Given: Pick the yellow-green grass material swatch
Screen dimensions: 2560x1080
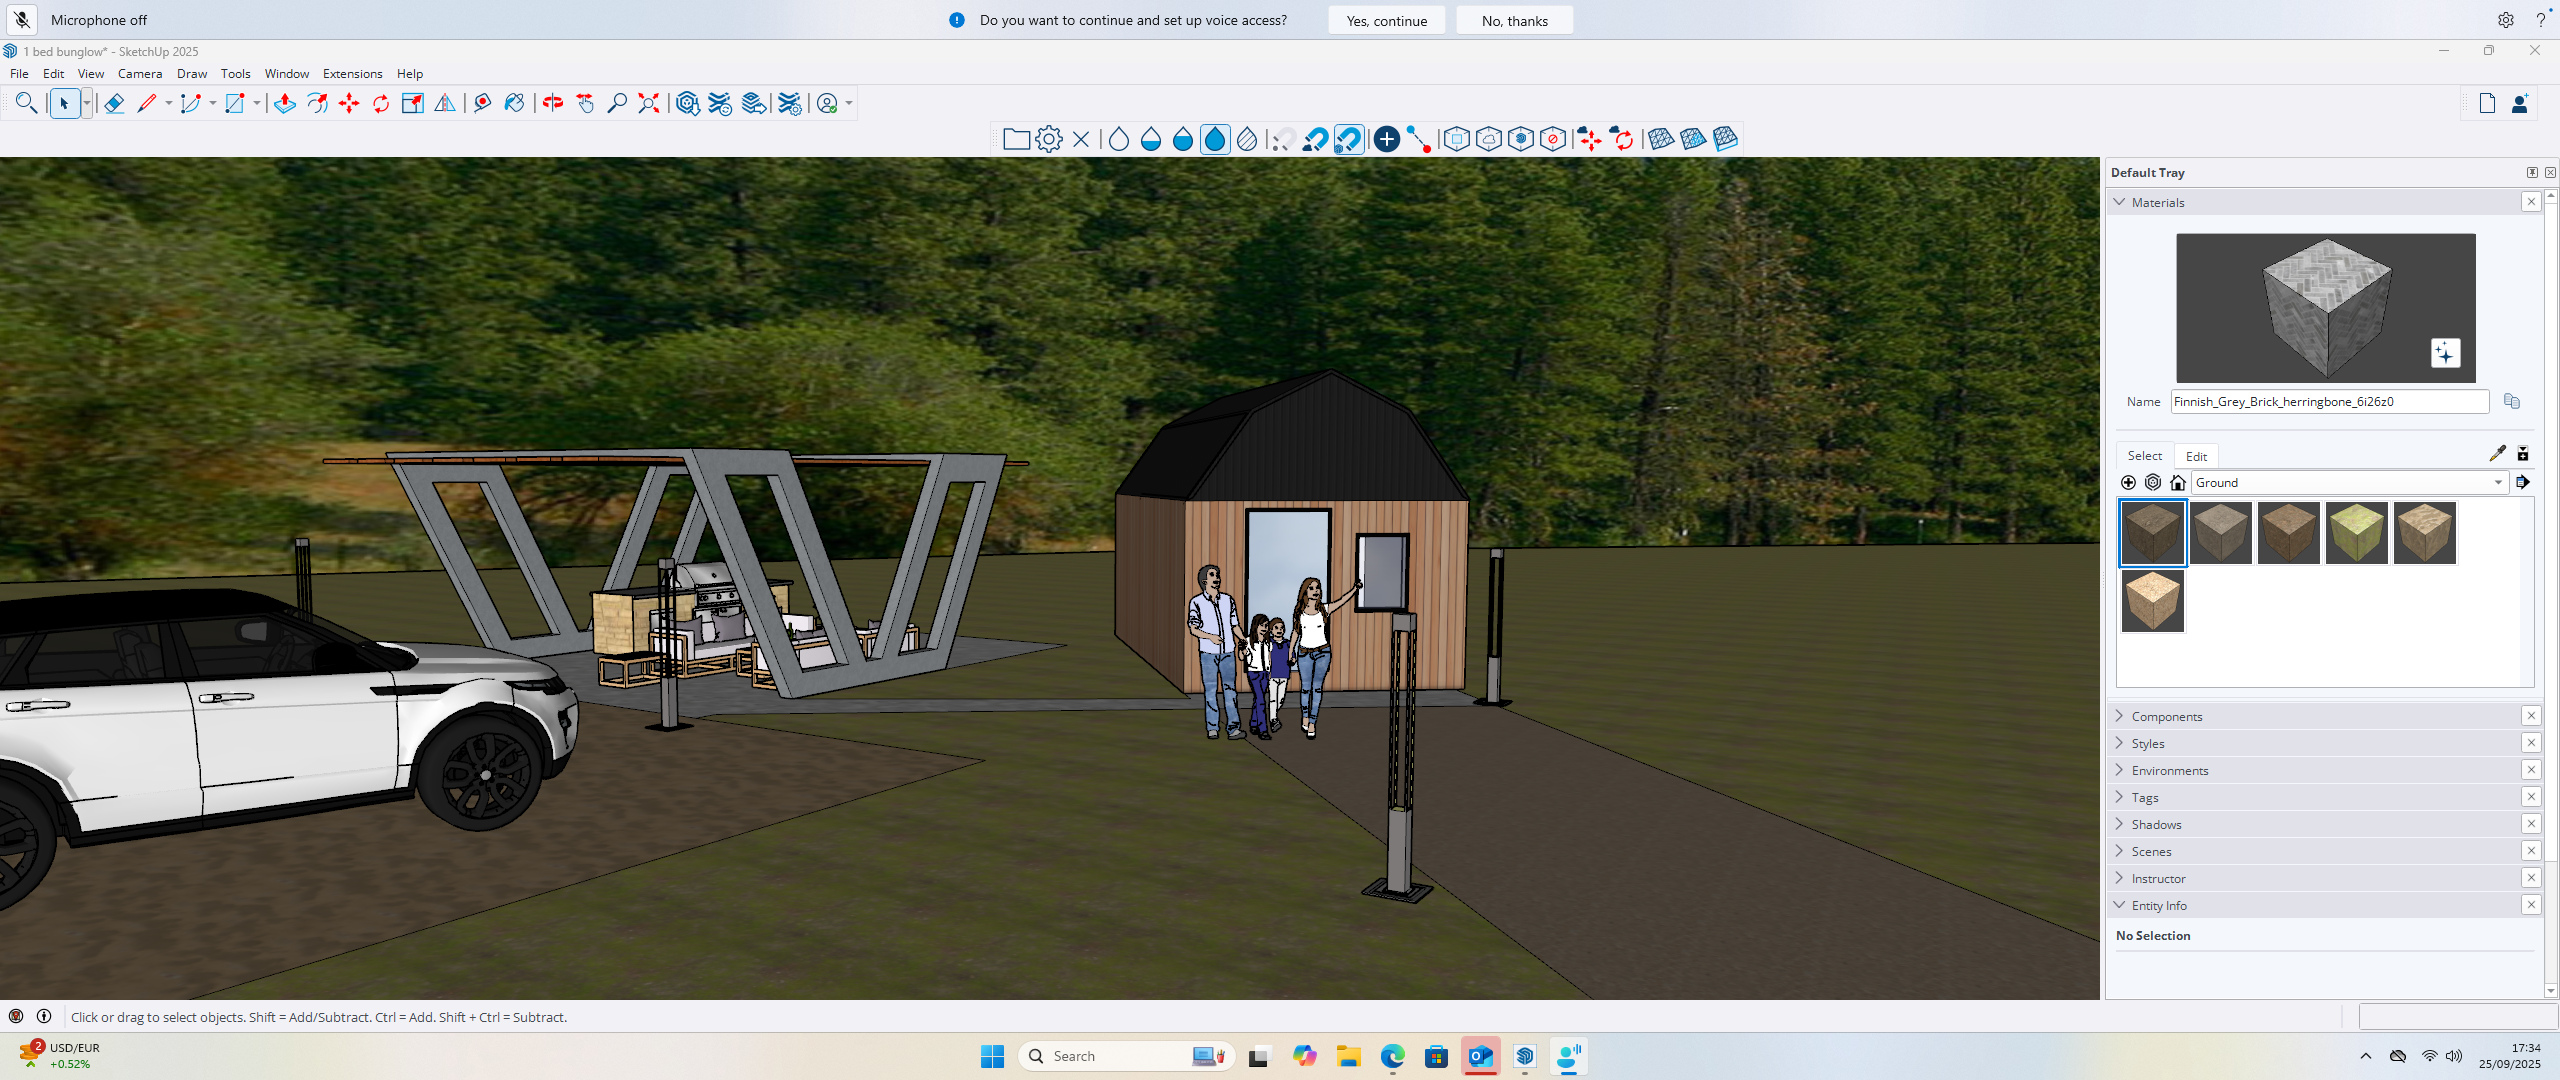Looking at the screenshot, I should click(x=2356, y=533).
